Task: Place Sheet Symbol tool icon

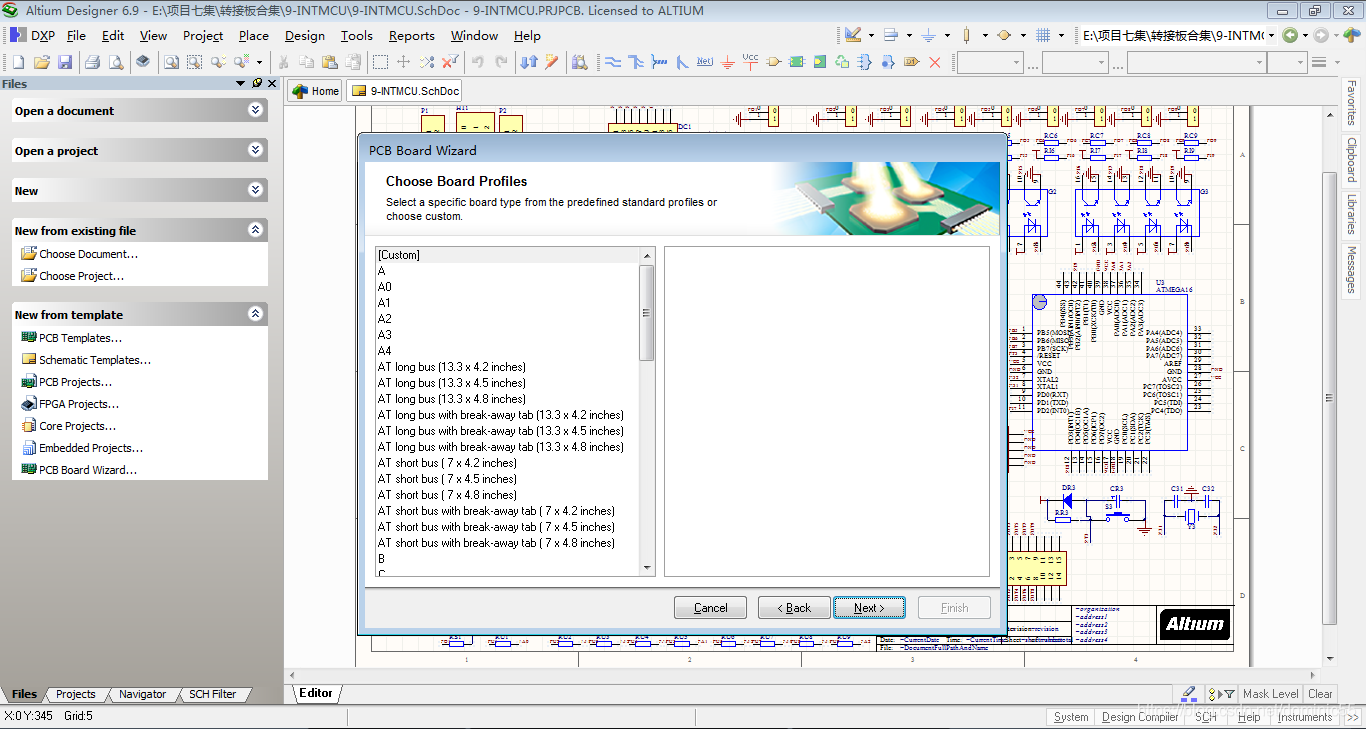Action: point(797,62)
